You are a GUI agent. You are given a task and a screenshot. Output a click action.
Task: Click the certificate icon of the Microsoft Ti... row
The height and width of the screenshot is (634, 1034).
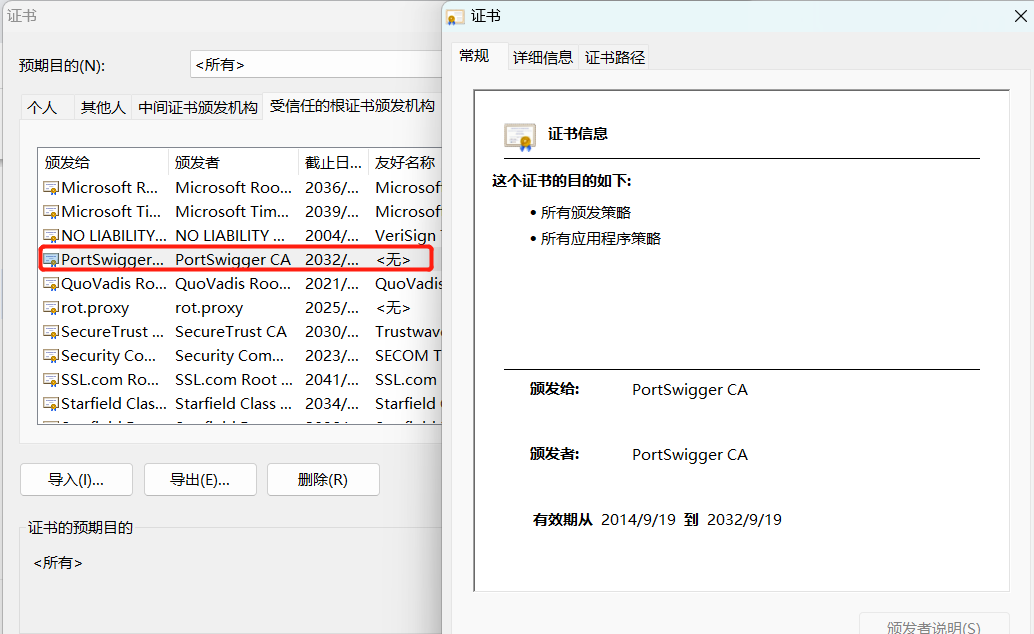[x=51, y=212]
